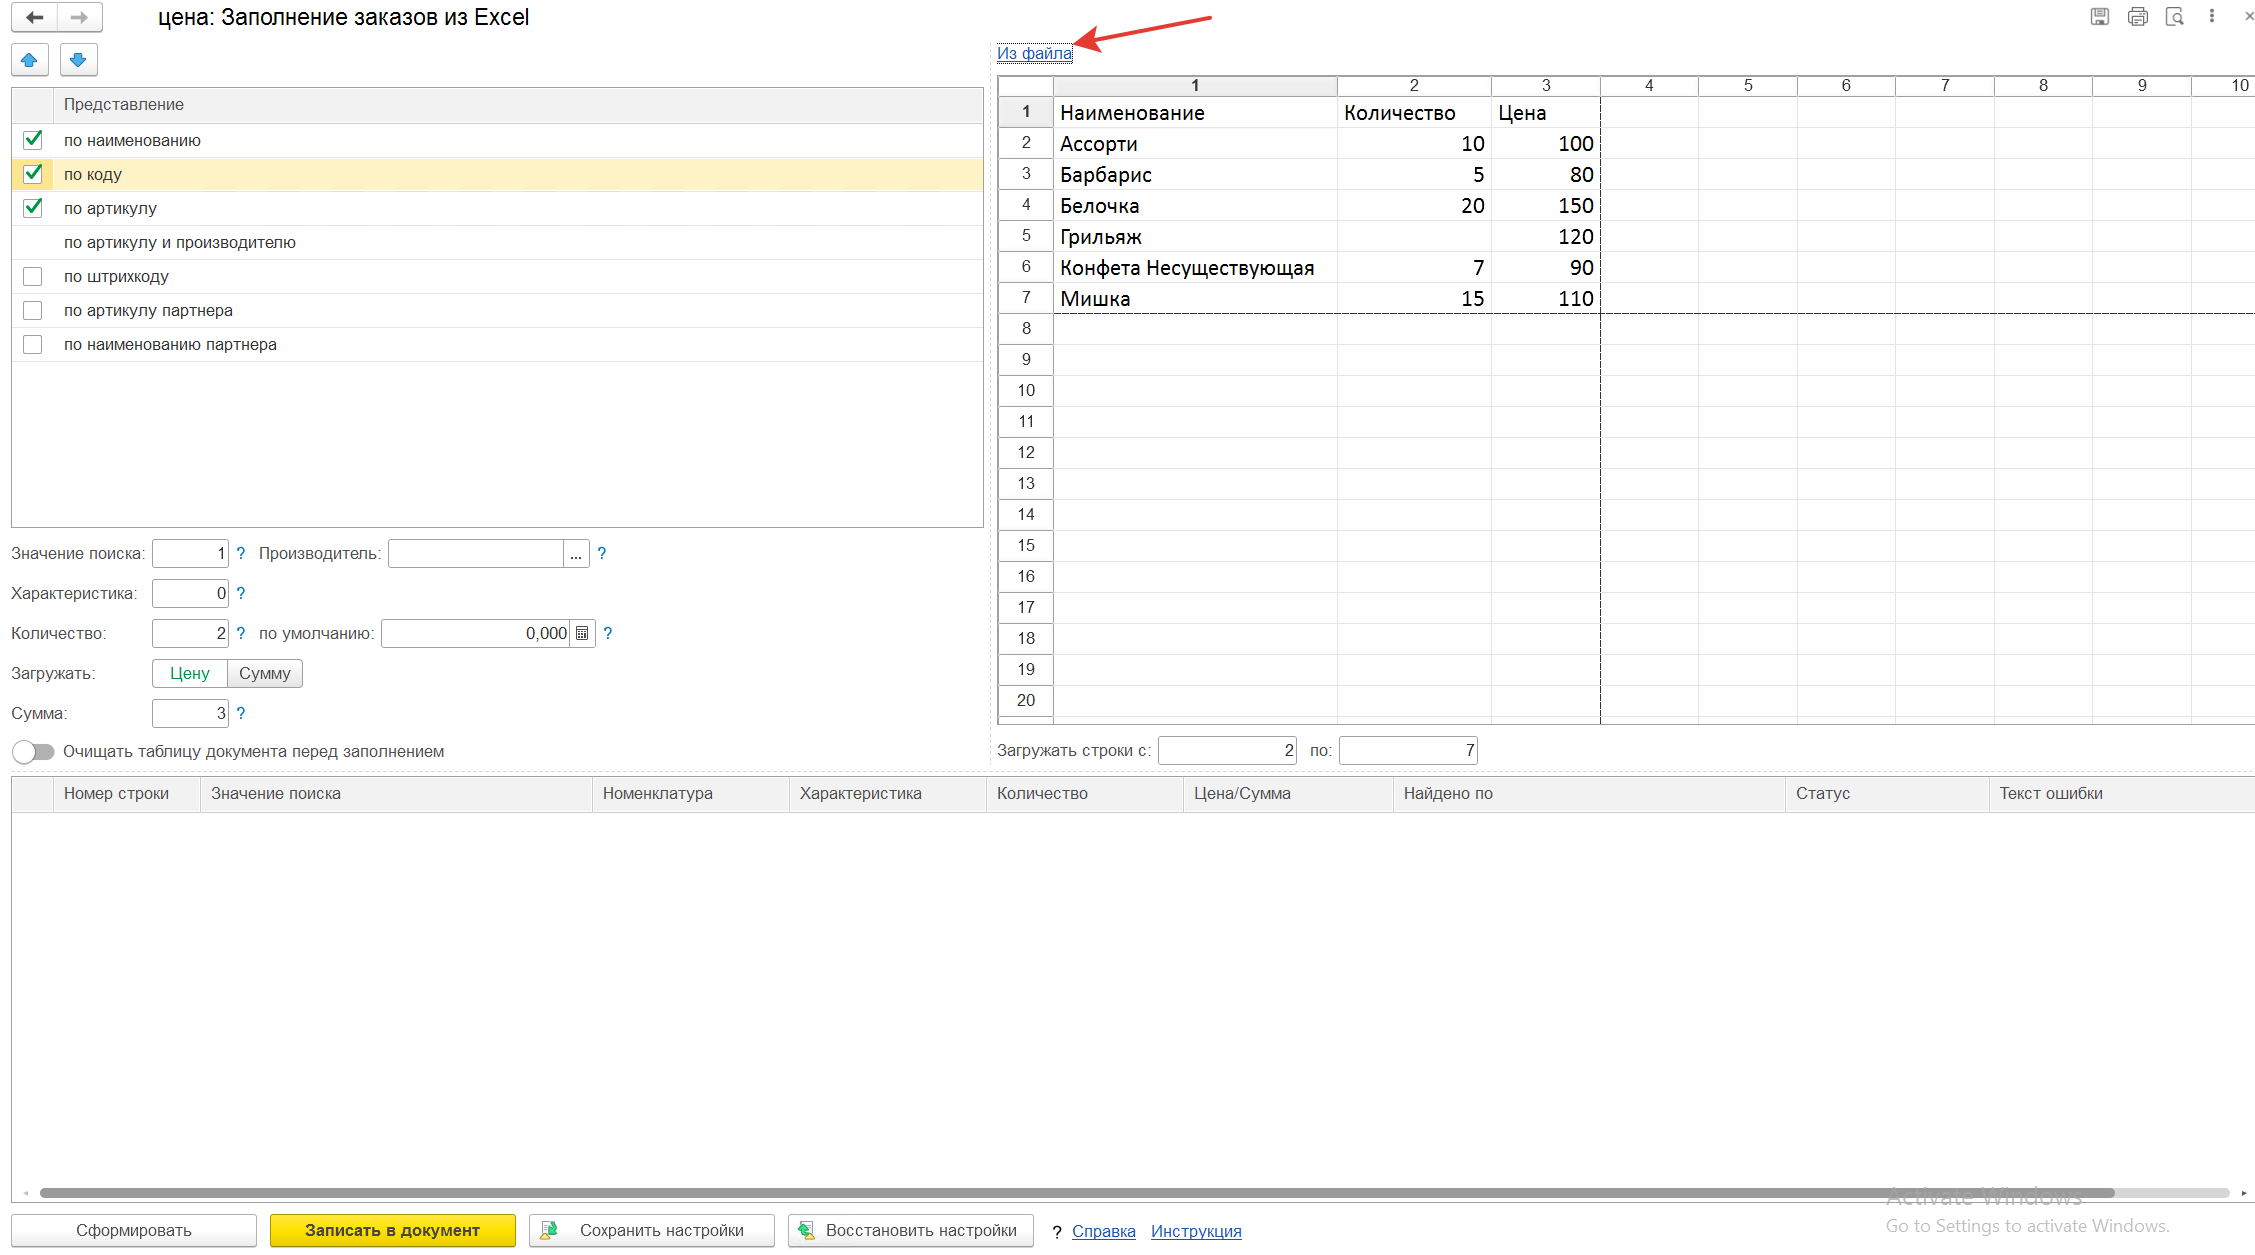Click the print icon at top right
Screen dimensions: 2255x1255
[2137, 16]
